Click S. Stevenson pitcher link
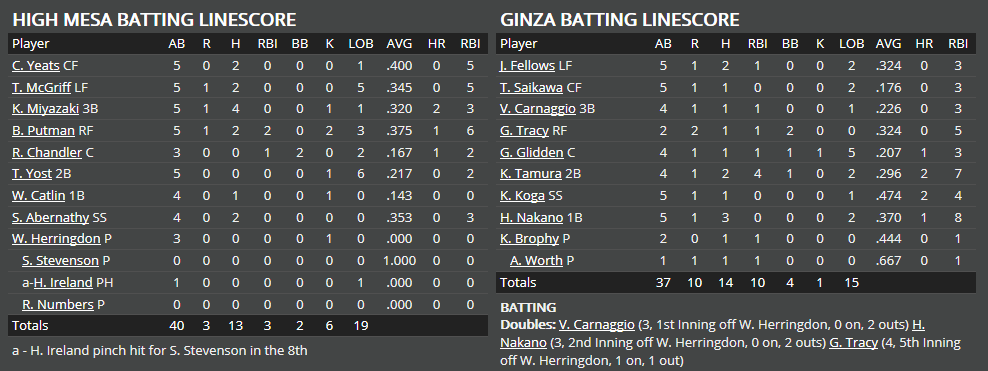This screenshot has width=988, height=371. [60, 261]
